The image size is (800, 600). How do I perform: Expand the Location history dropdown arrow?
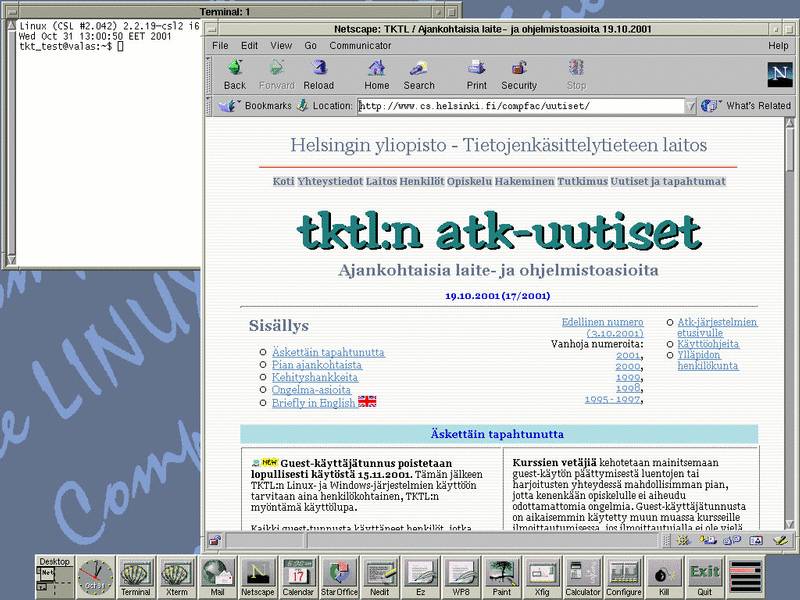[x=690, y=106]
